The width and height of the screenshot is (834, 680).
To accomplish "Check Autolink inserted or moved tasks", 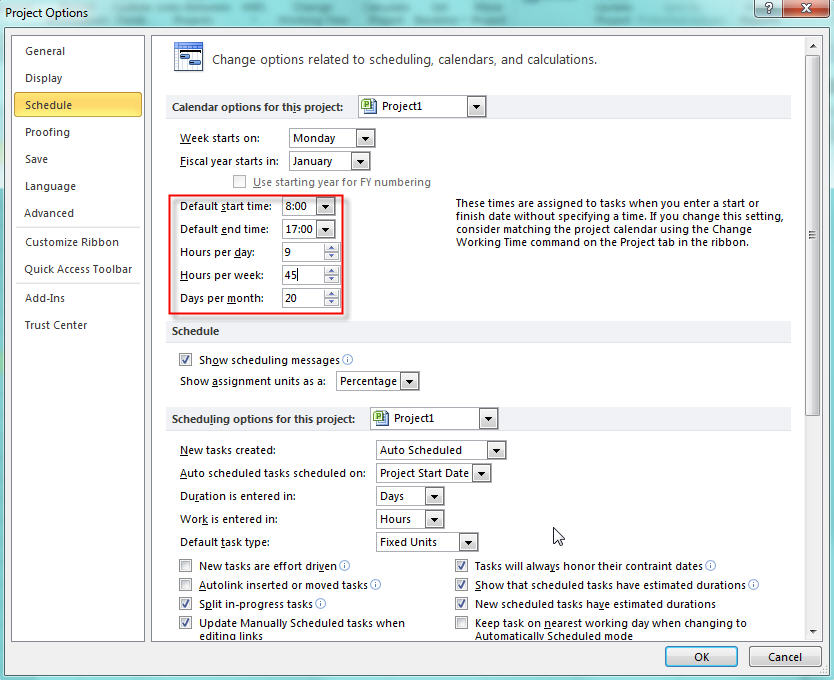I will pos(185,585).
